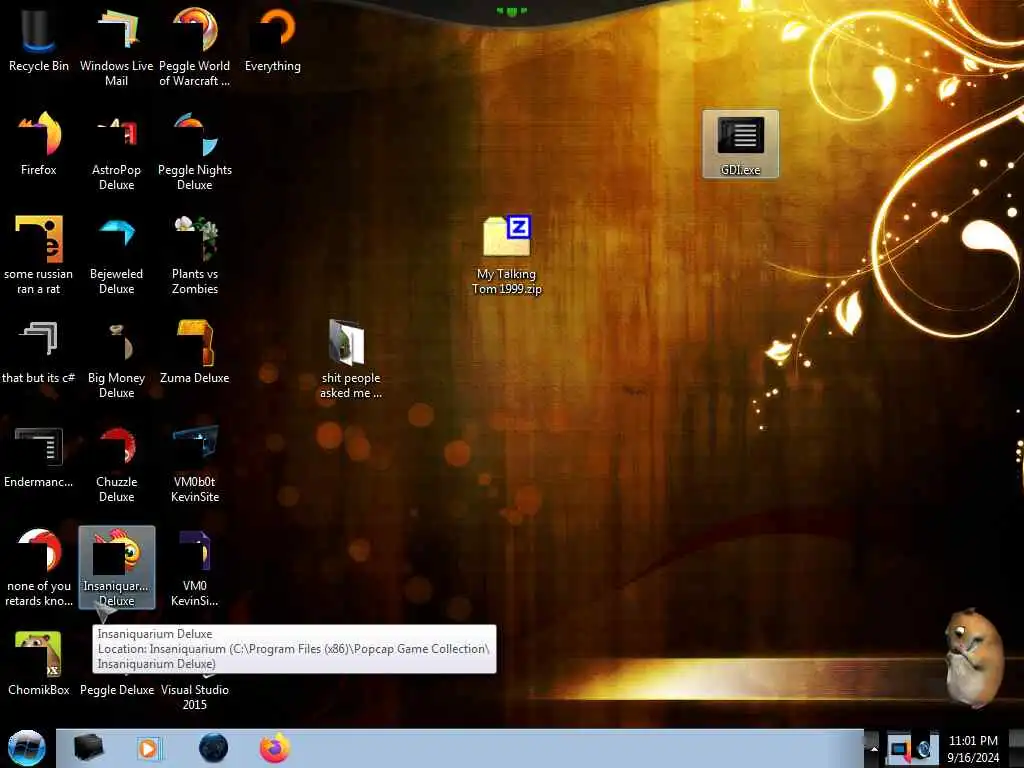The height and width of the screenshot is (768, 1024).
Task: Select the VM0 KevinSi... icon
Action: point(195,567)
